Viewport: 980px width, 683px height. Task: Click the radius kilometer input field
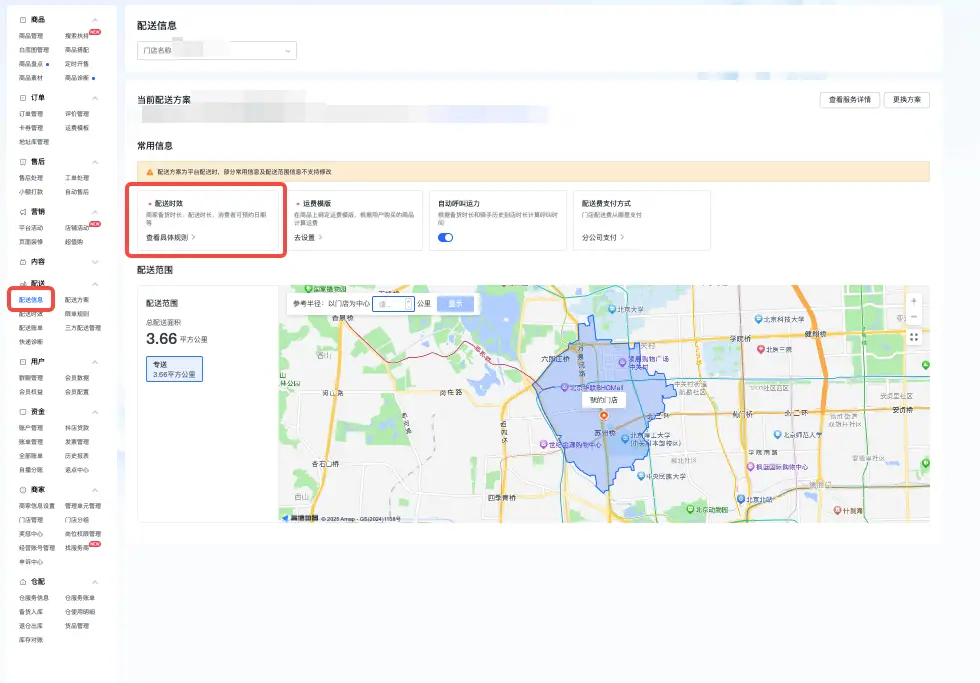click(393, 304)
